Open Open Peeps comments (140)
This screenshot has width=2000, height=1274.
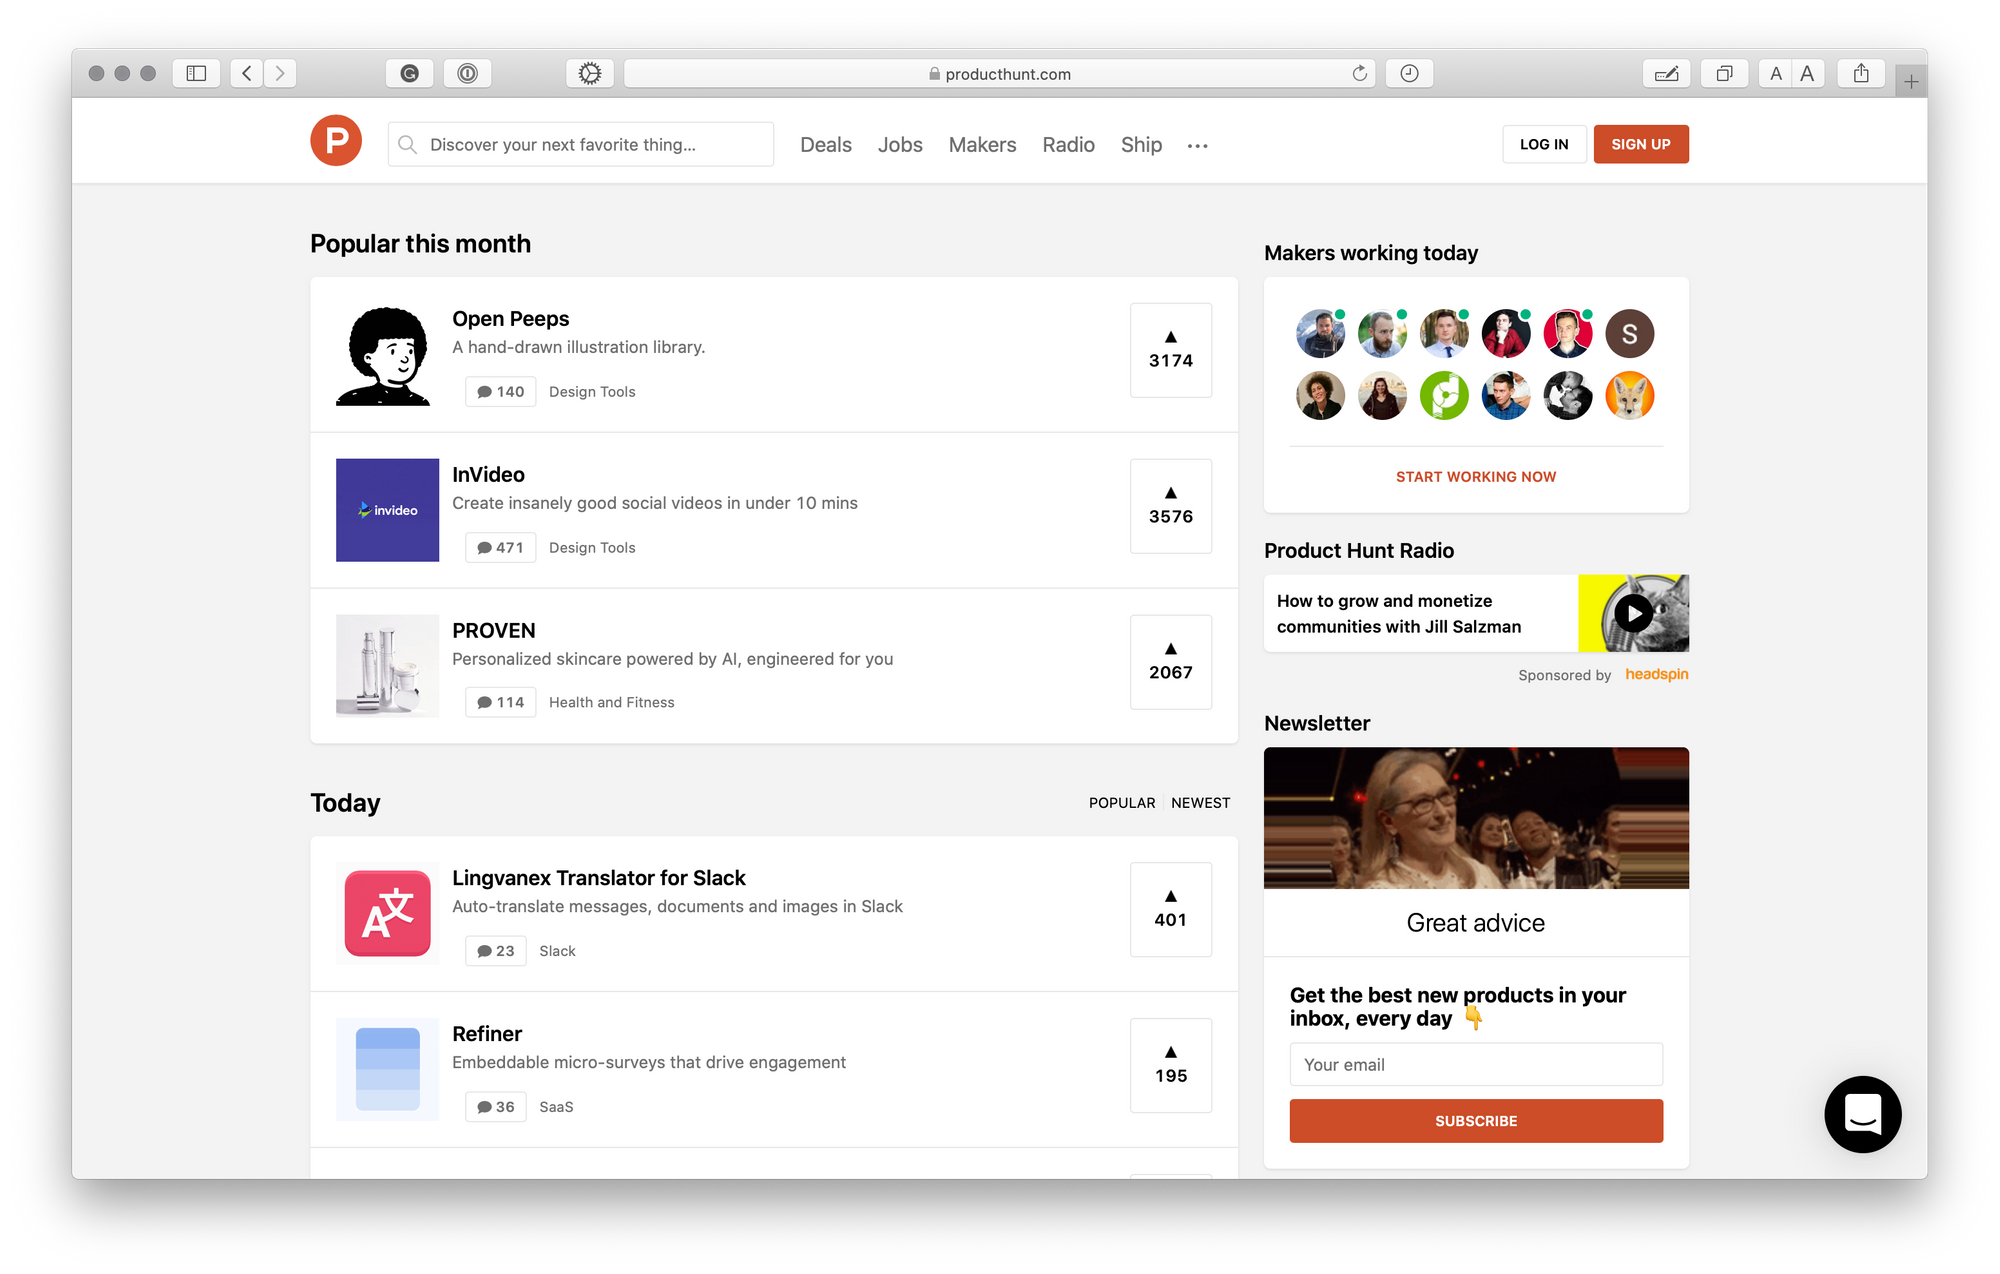tap(500, 392)
